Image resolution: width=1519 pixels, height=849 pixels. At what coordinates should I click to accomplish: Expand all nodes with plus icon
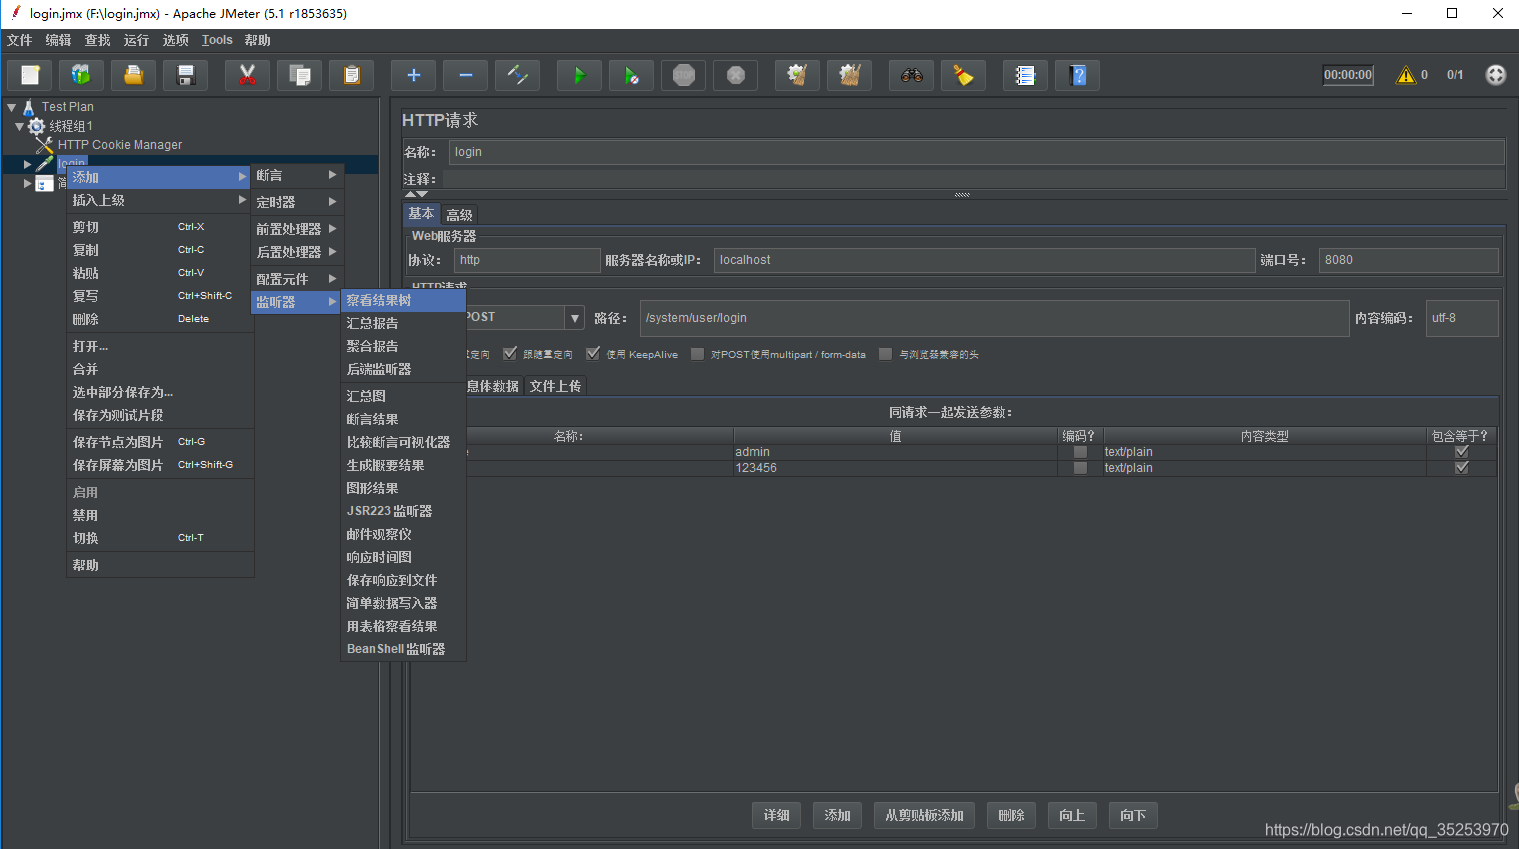[414, 75]
